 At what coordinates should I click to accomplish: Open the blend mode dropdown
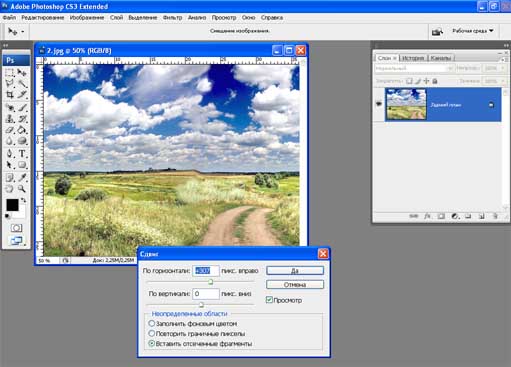coord(414,68)
